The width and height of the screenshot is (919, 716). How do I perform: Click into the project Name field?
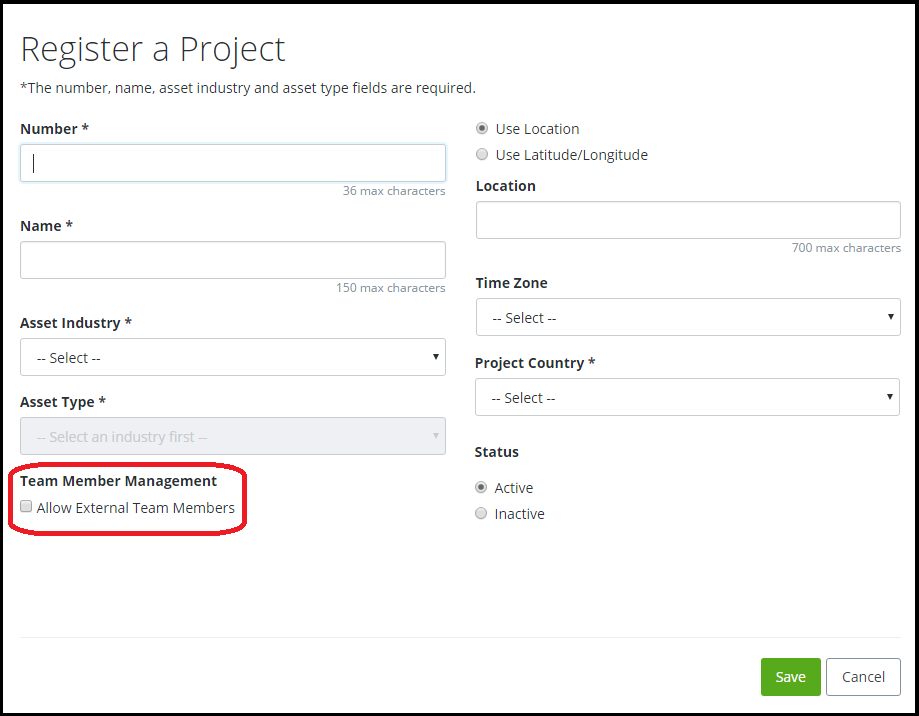tap(233, 260)
